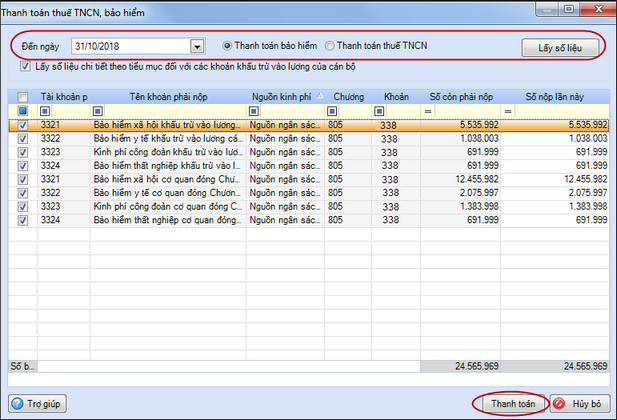The height and width of the screenshot is (420, 617).
Task: Click the sort arrow on Nguồn kinh phí header
Action: pyautogui.click(x=320, y=96)
